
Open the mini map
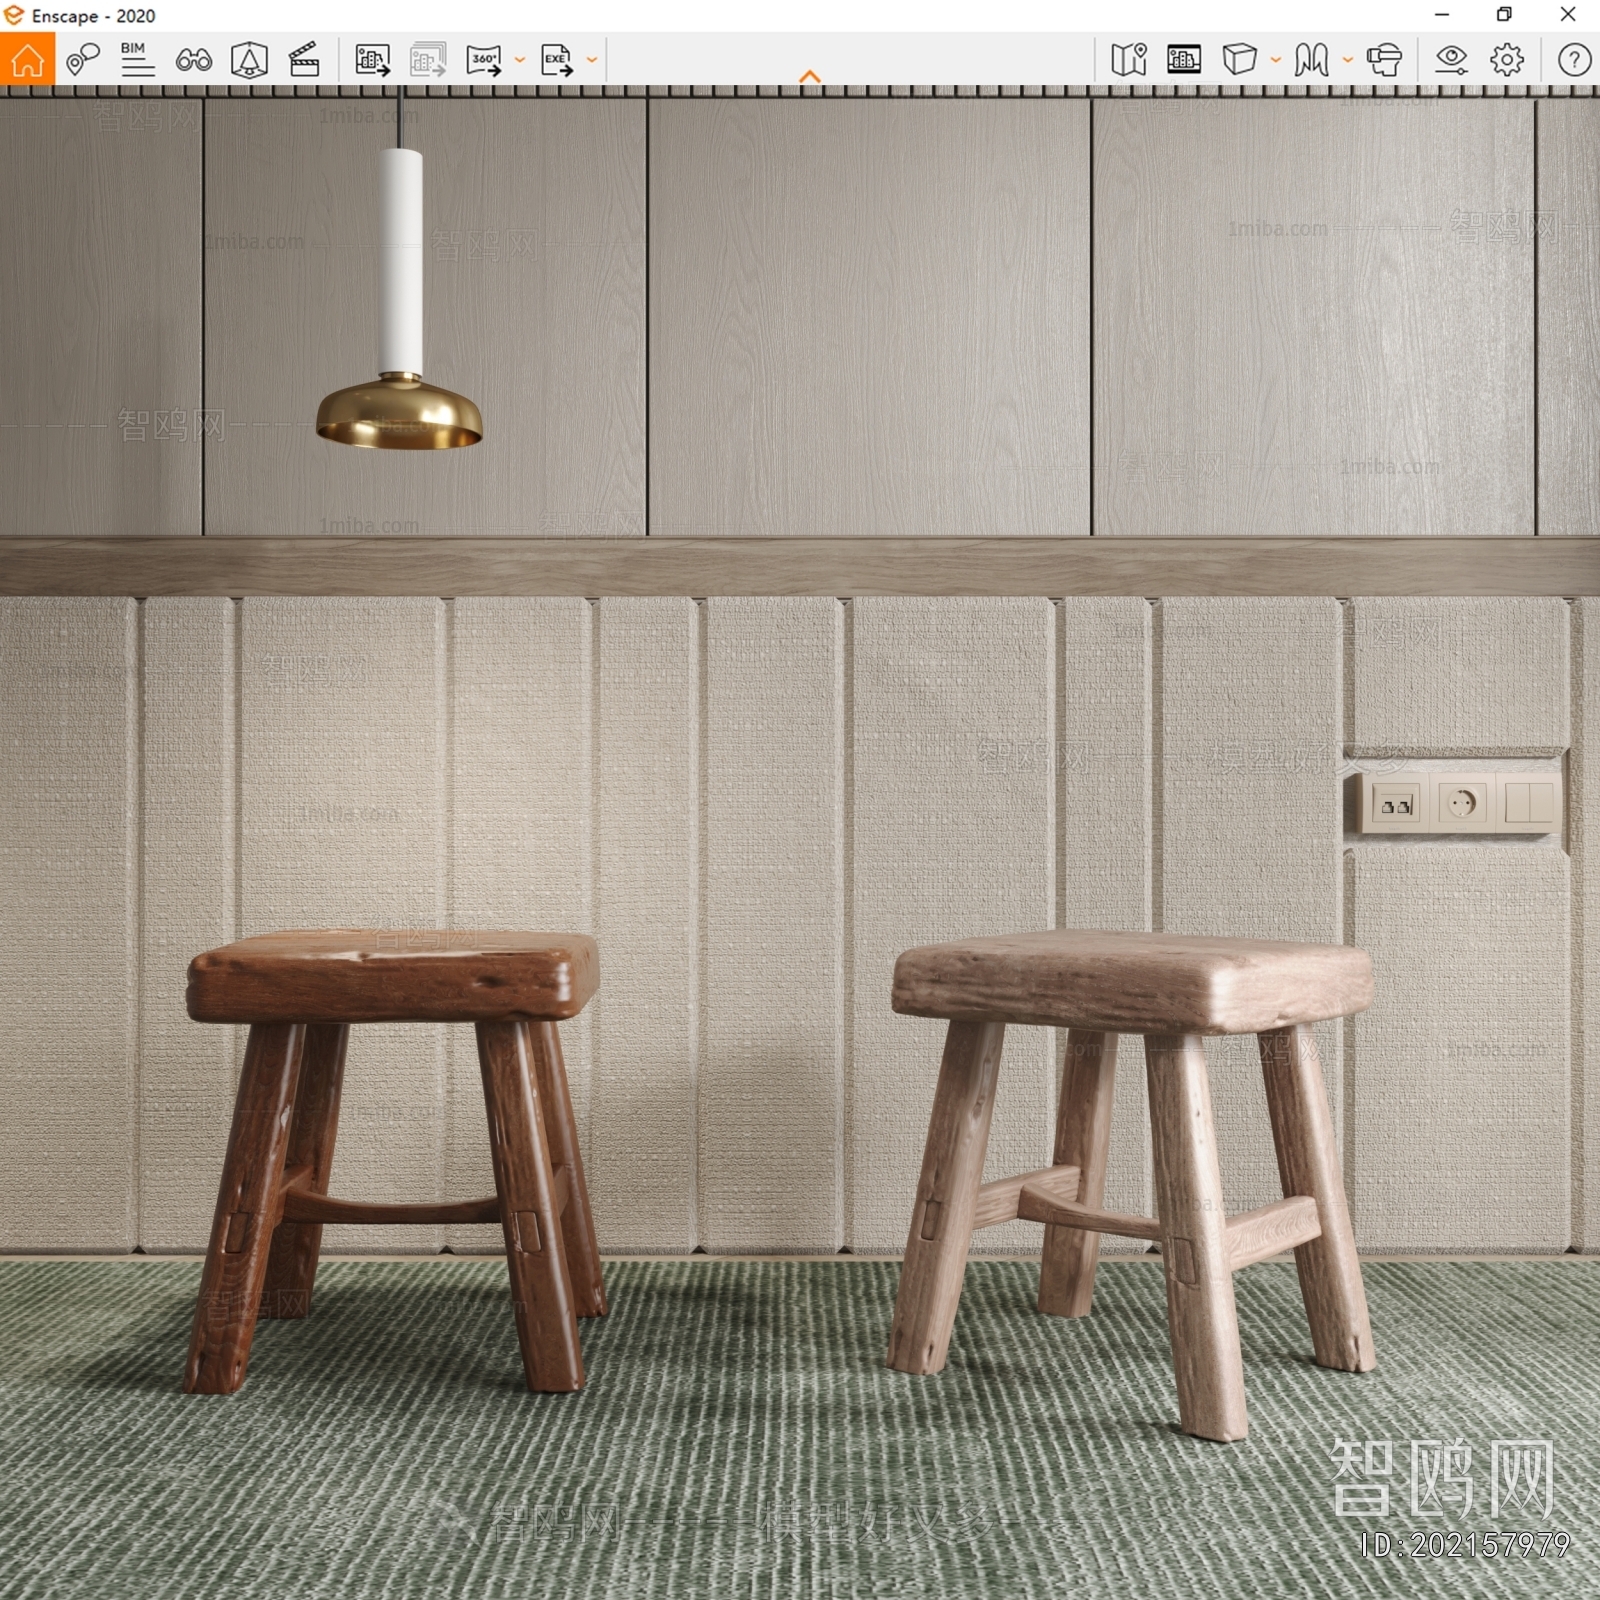pyautogui.click(x=1128, y=61)
